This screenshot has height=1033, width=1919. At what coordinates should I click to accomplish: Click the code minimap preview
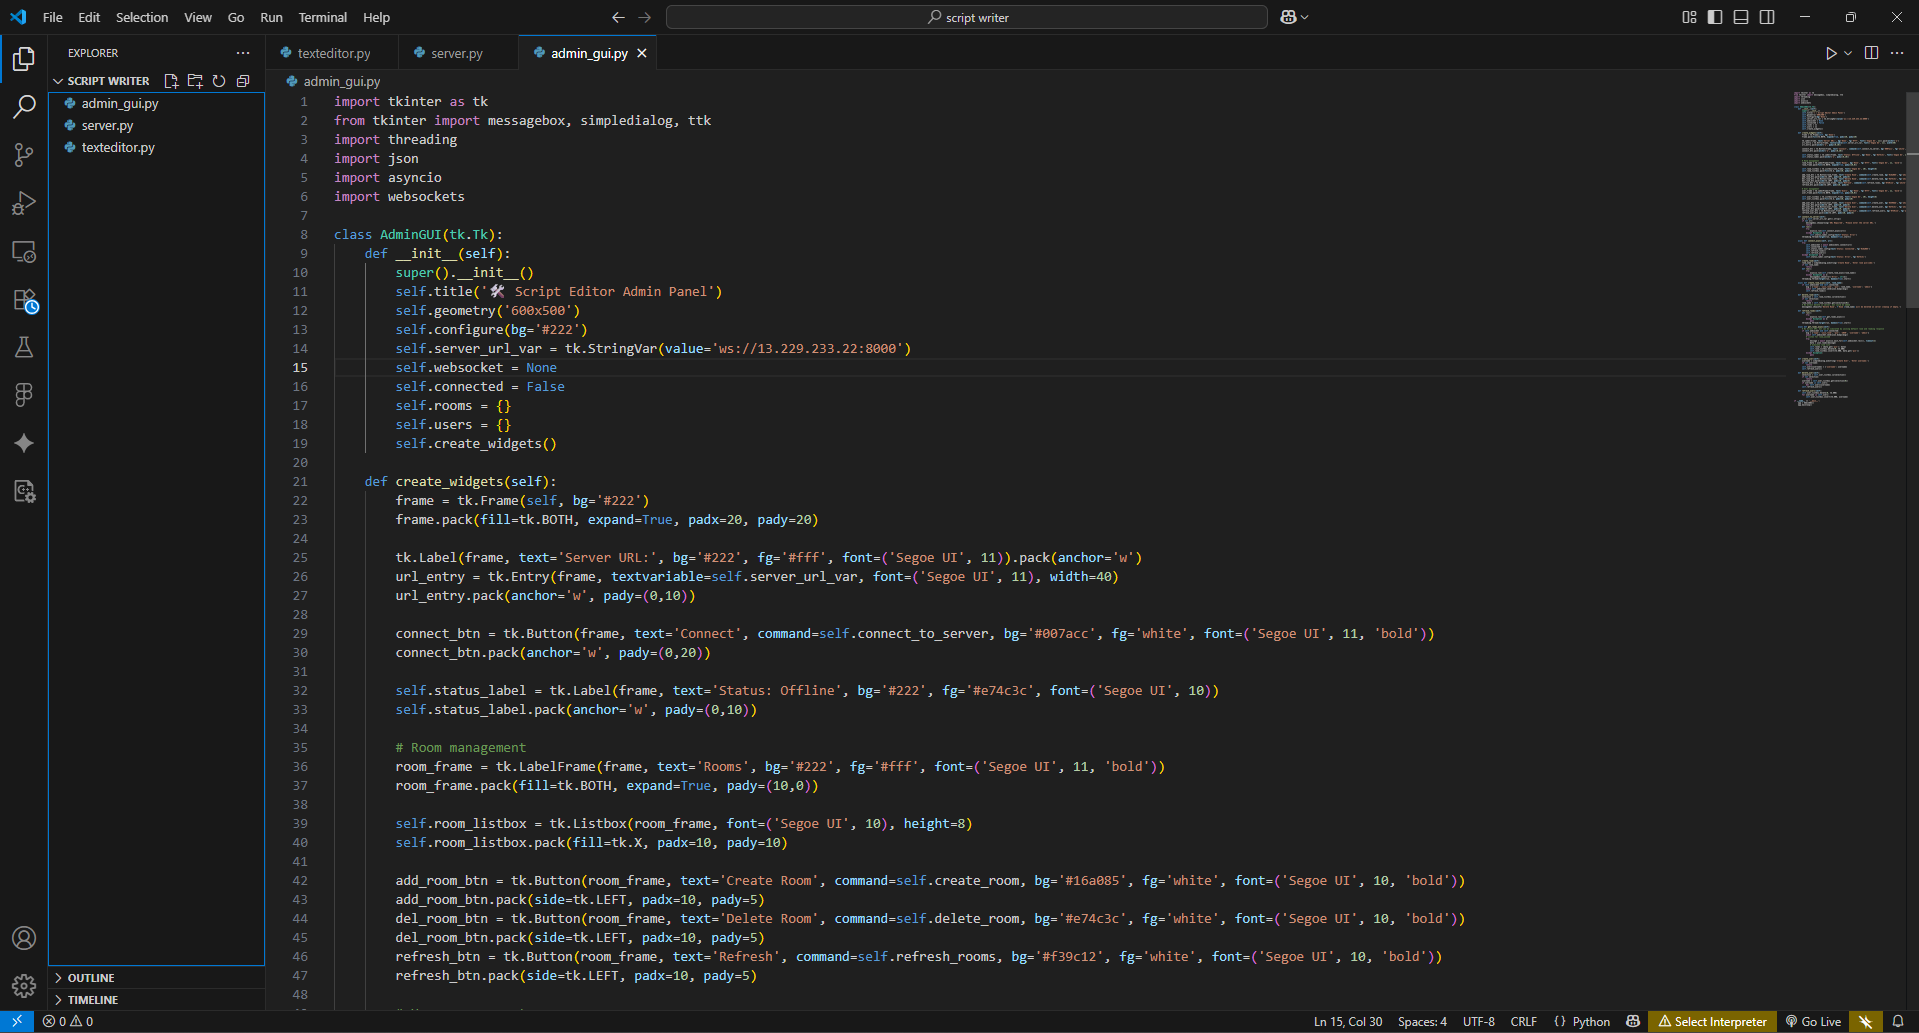pyautogui.click(x=1848, y=248)
